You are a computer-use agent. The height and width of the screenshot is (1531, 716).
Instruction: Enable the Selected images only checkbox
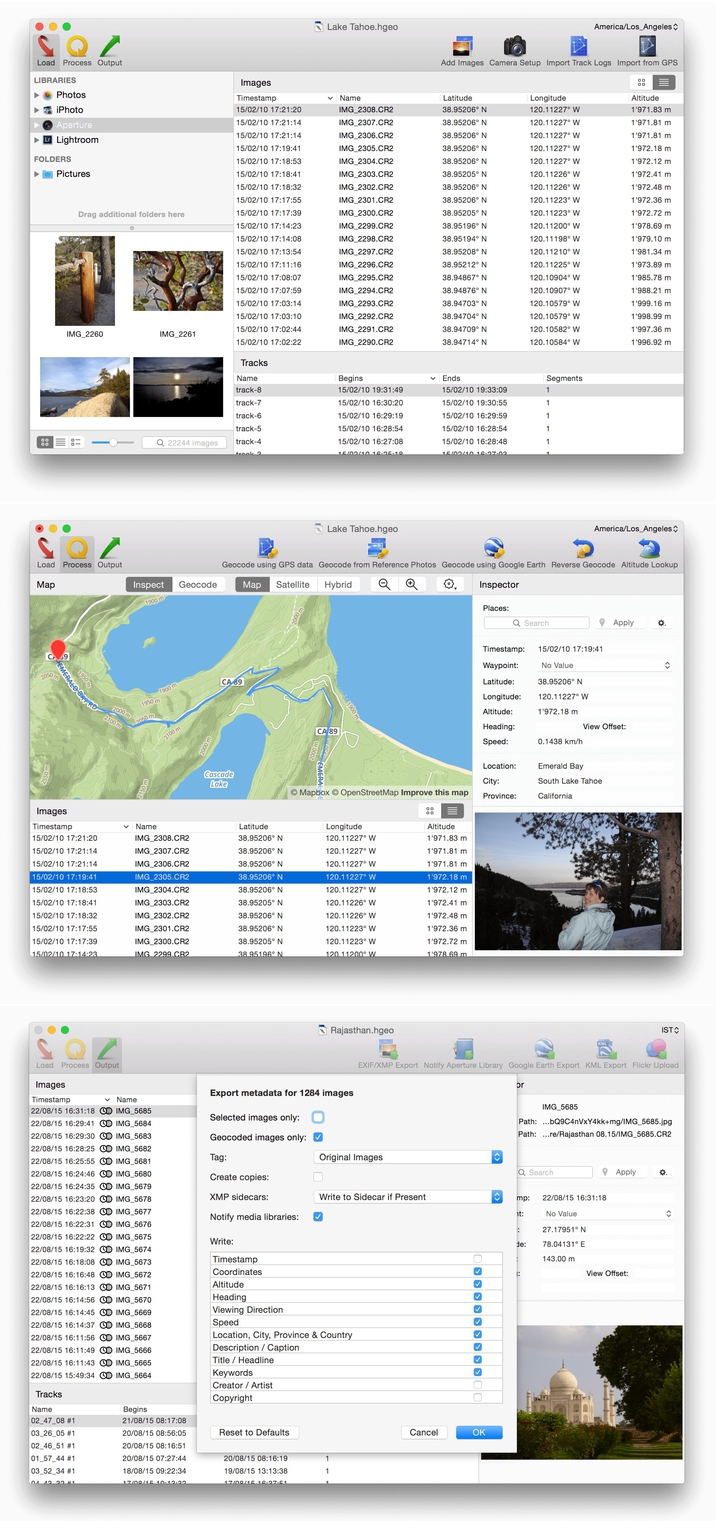tap(318, 1117)
